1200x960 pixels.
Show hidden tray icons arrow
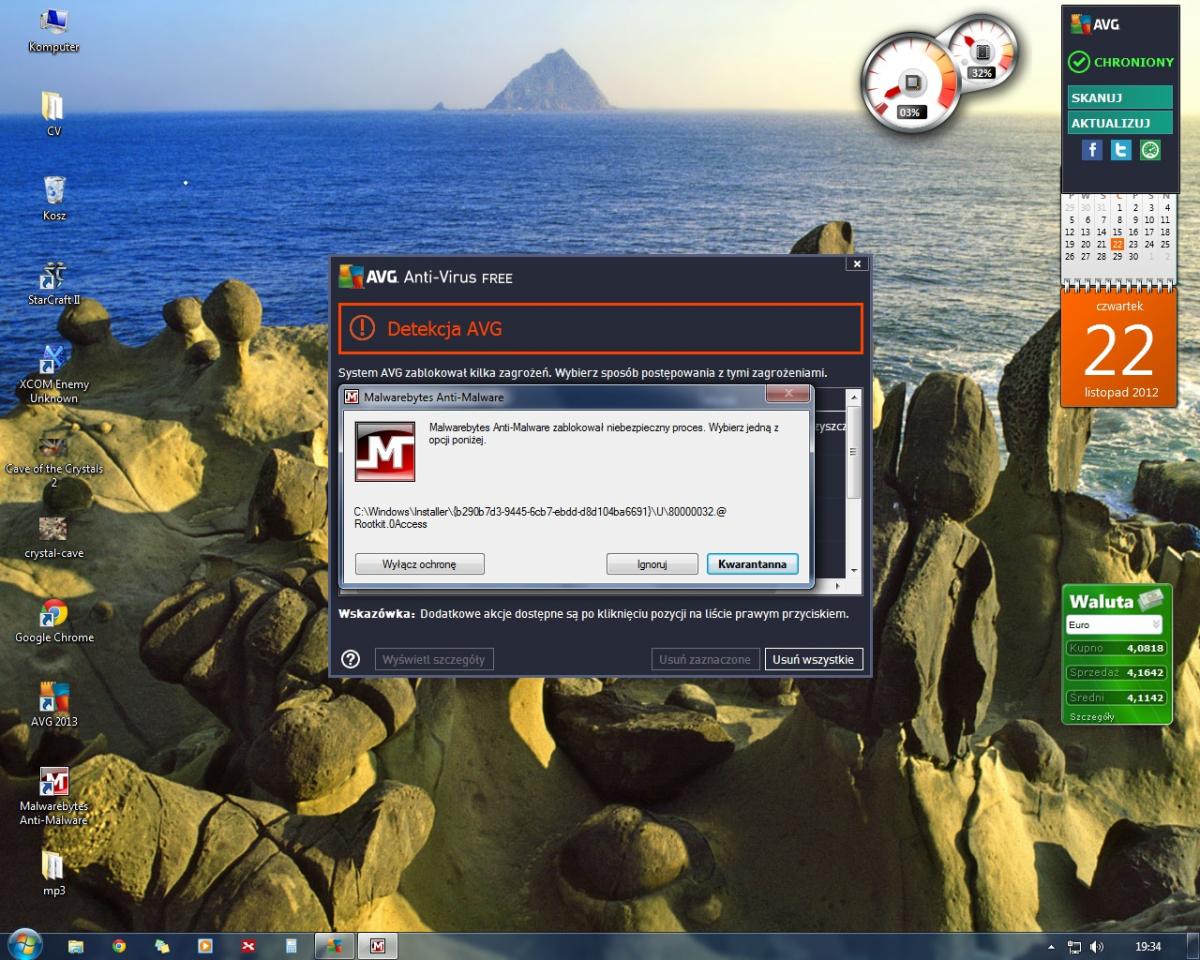(x=1051, y=946)
